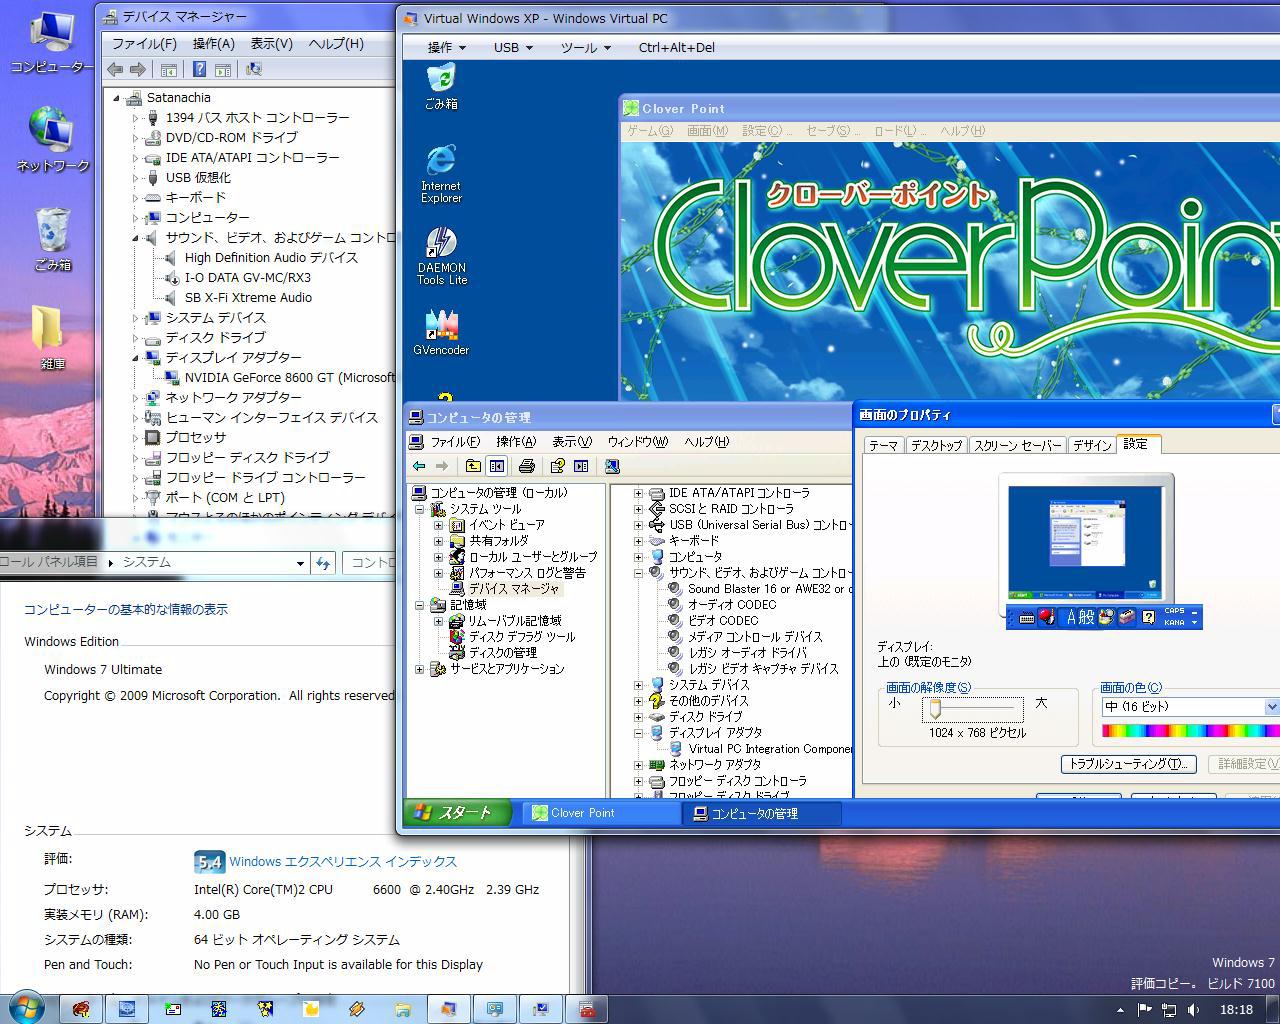Screen dimensions: 1280x1024
Task: Click the XP スタート button
Action: (x=457, y=813)
